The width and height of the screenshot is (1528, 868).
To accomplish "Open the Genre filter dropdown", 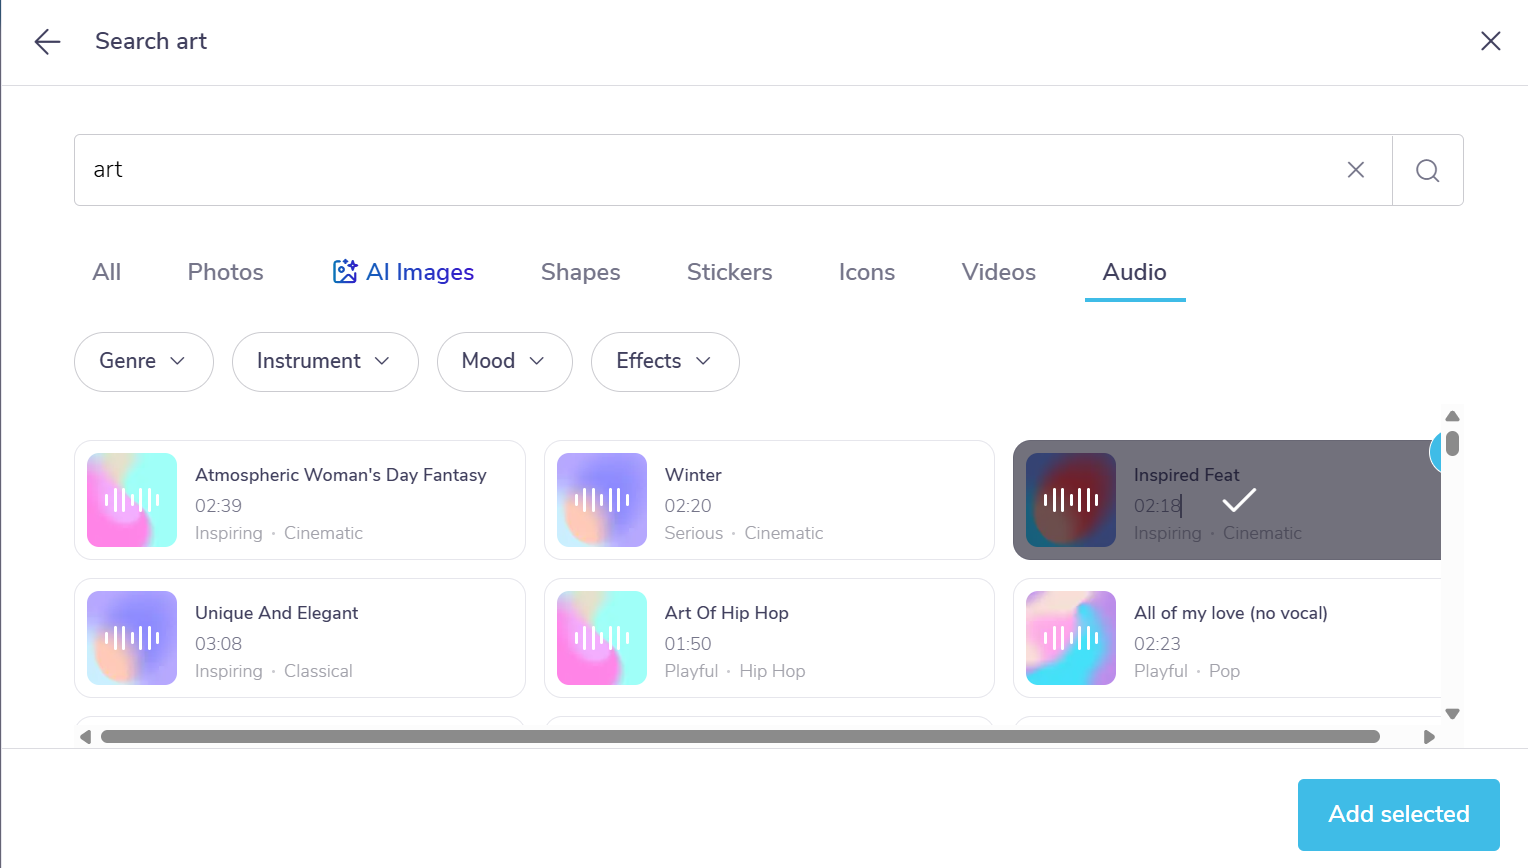I will (143, 361).
